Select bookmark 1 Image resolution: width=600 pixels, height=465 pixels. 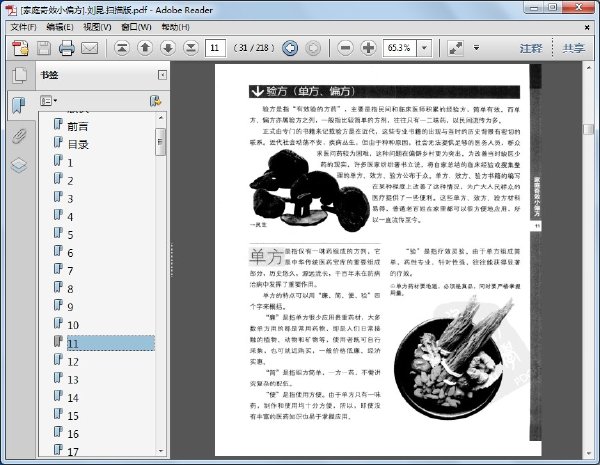click(70, 163)
